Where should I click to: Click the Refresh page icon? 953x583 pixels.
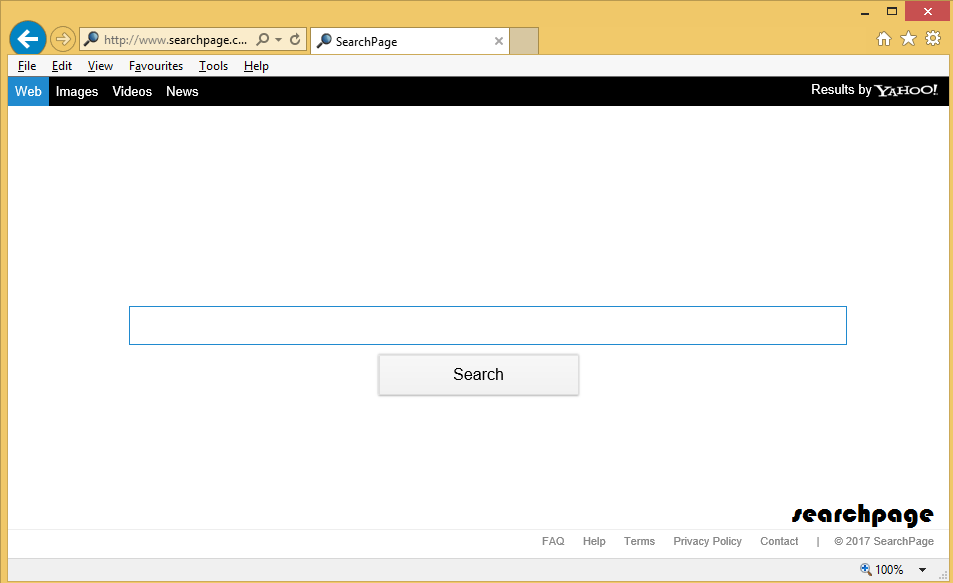tap(295, 40)
